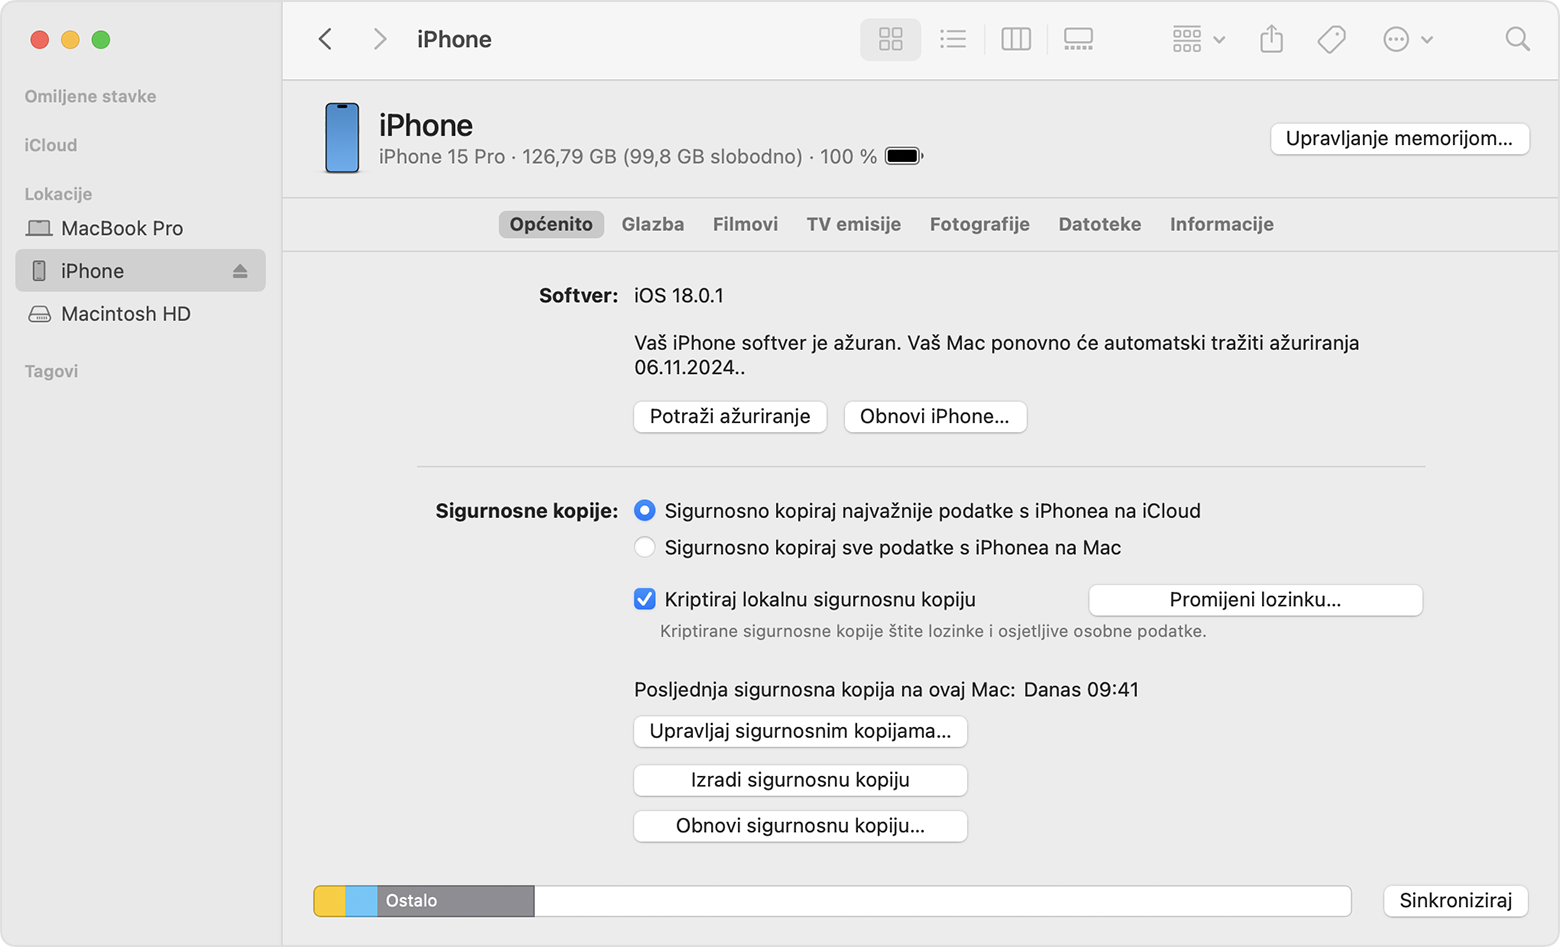The image size is (1560, 948).
Task: Click the Share toolbar icon
Action: (1271, 39)
